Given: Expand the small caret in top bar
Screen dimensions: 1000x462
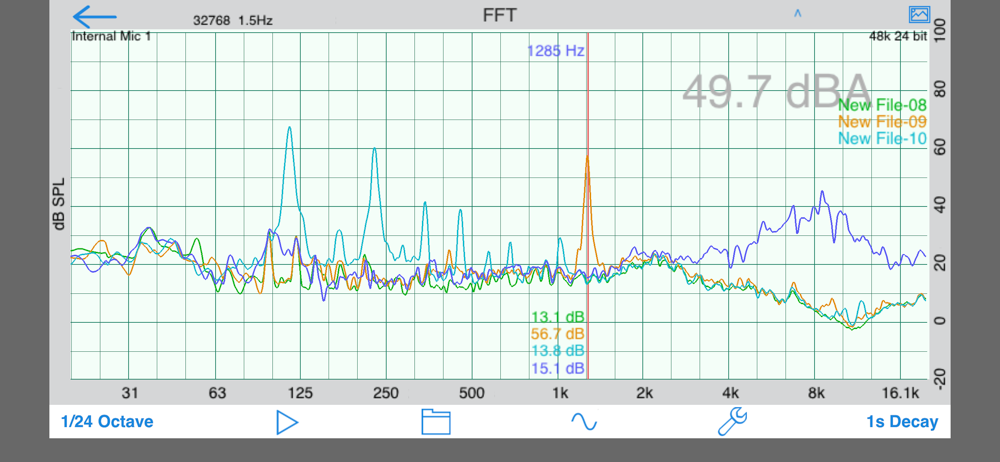Looking at the screenshot, I should (797, 13).
